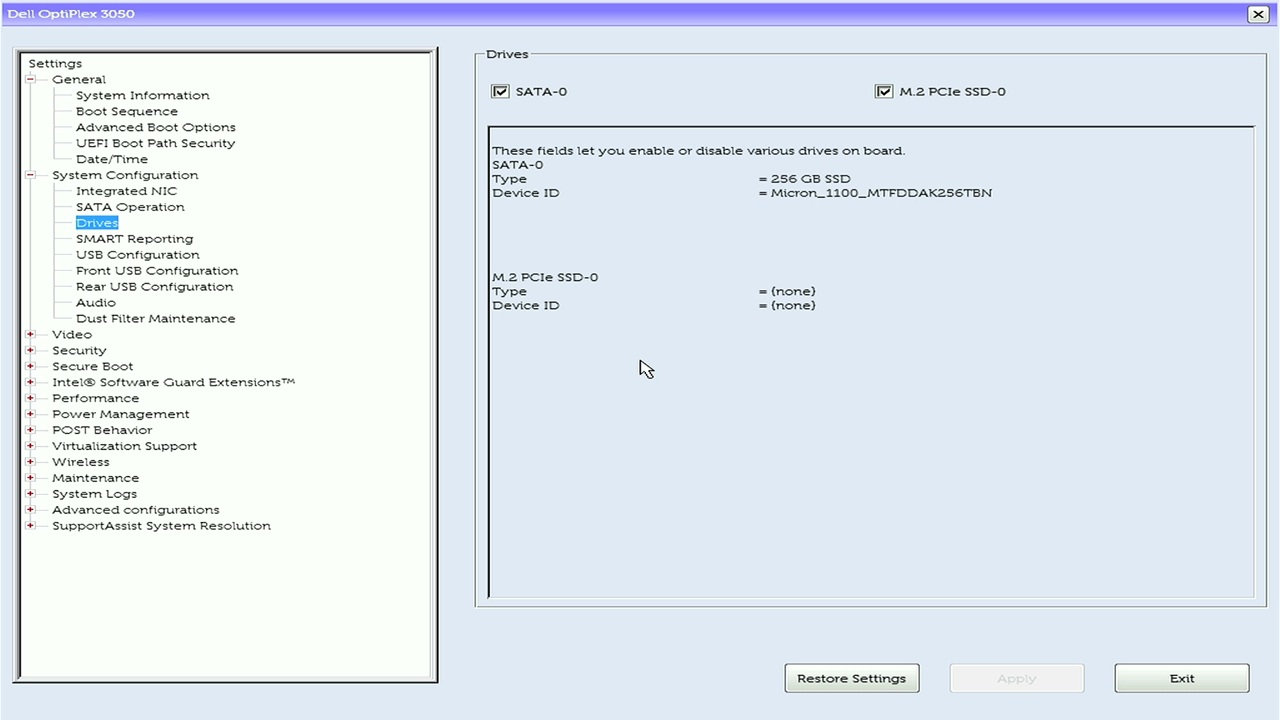Image resolution: width=1280 pixels, height=720 pixels.
Task: Select the Advanced configurations category label
Action: [x=136, y=510]
